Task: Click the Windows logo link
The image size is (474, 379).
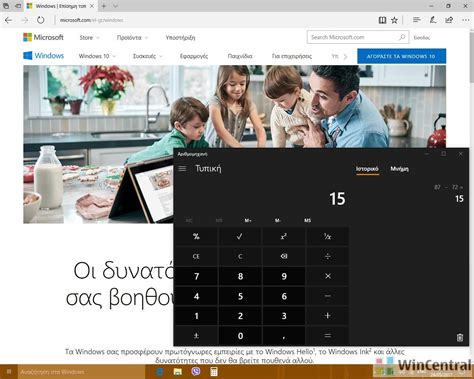Action: 43,56
